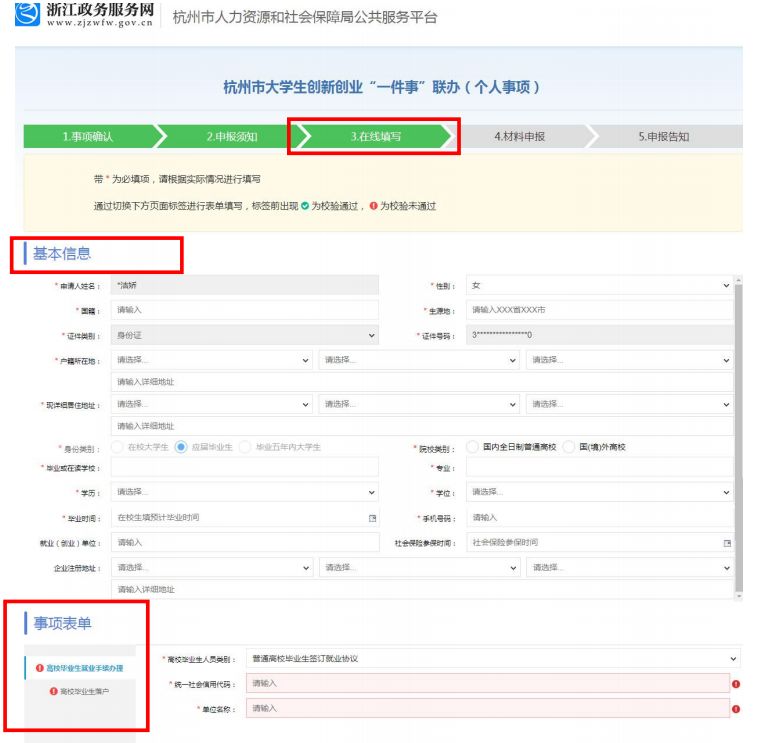Open the 高校毕业生人员类别 dropdown
The width and height of the screenshot is (759, 743).
click(x=493, y=659)
